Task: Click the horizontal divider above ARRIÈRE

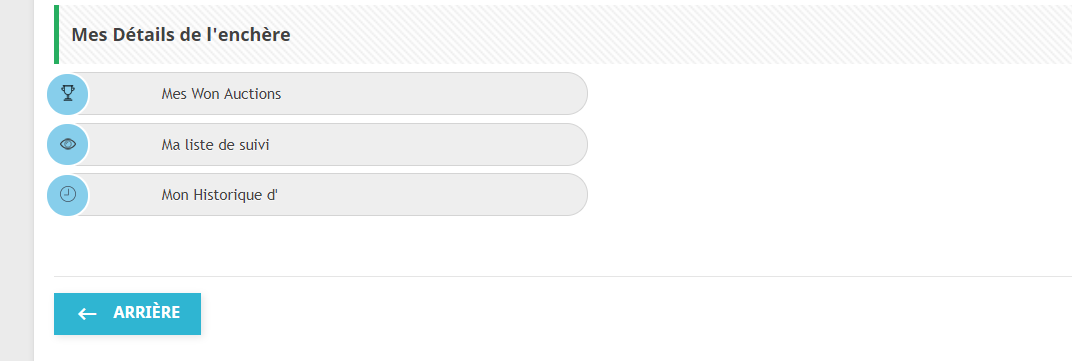Action: coord(563,276)
